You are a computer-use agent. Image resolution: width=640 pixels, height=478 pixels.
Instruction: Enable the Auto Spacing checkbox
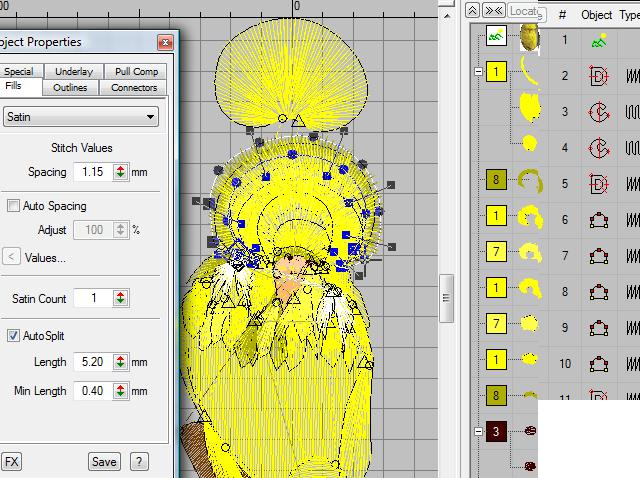pos(13,206)
